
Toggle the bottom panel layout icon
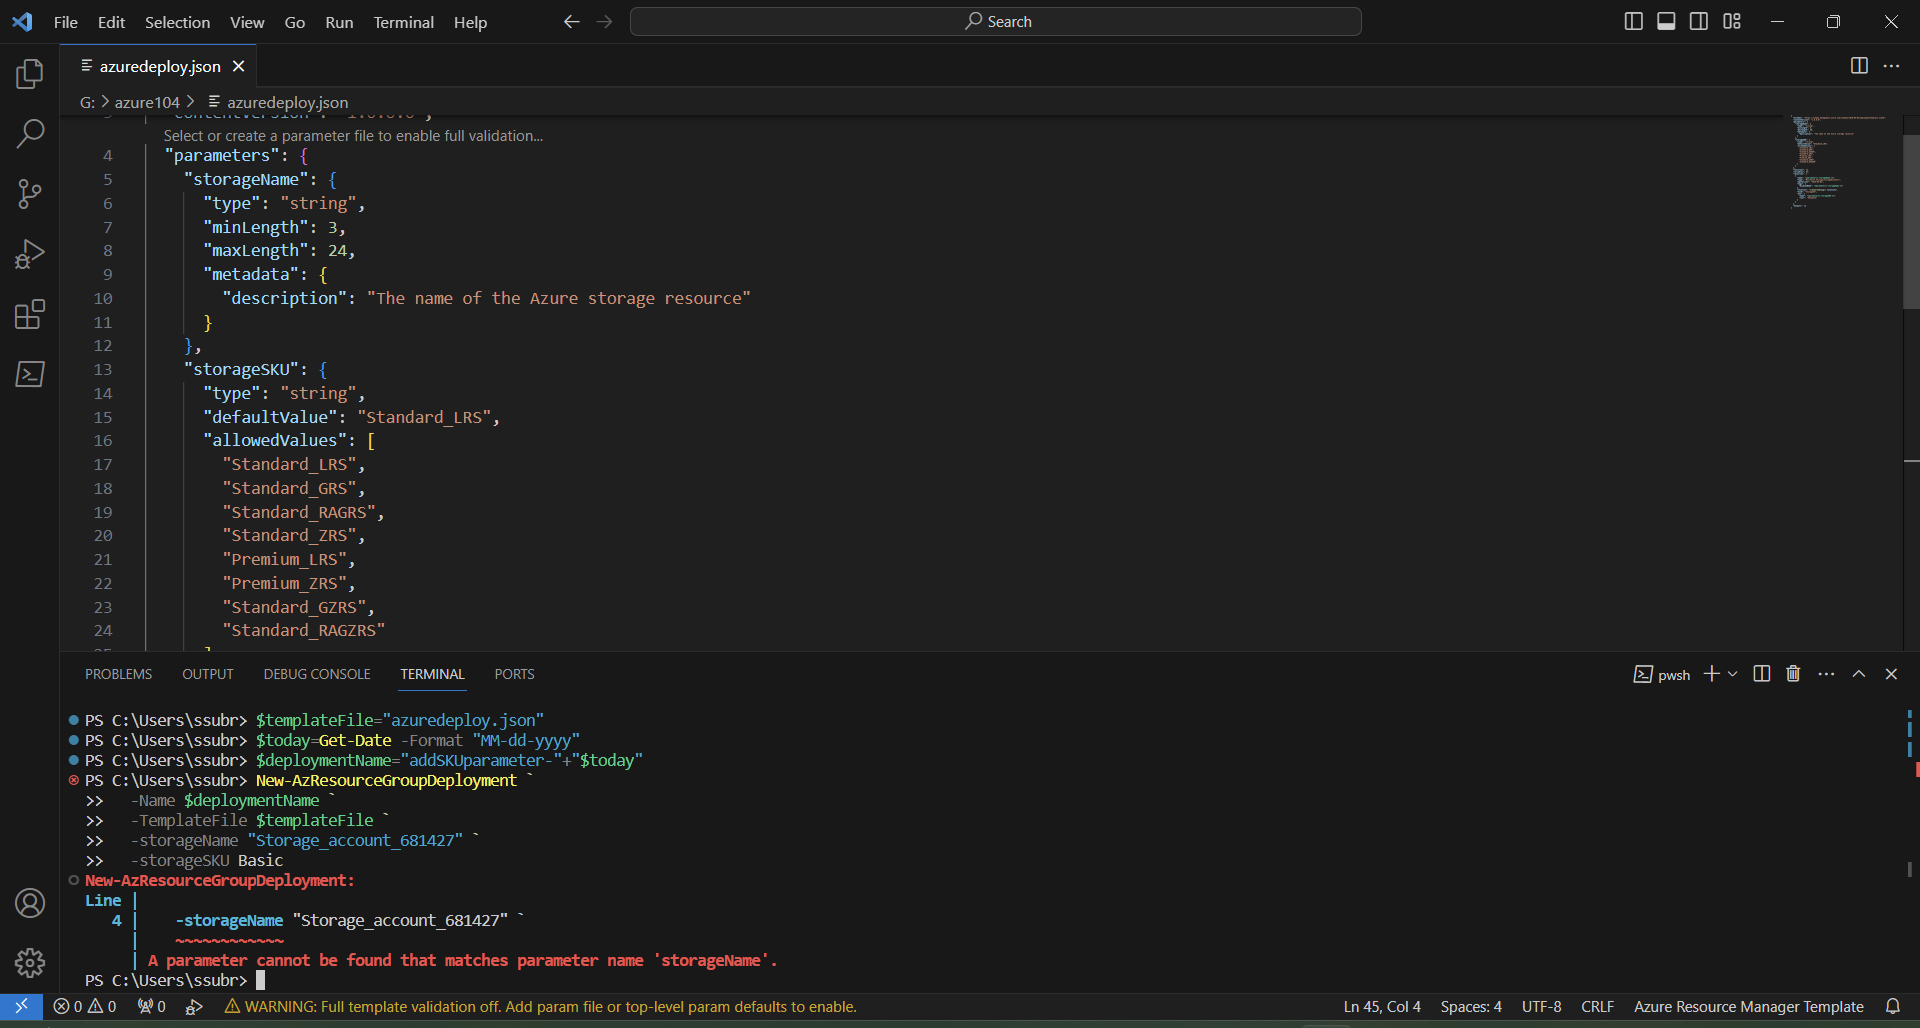tap(1666, 21)
